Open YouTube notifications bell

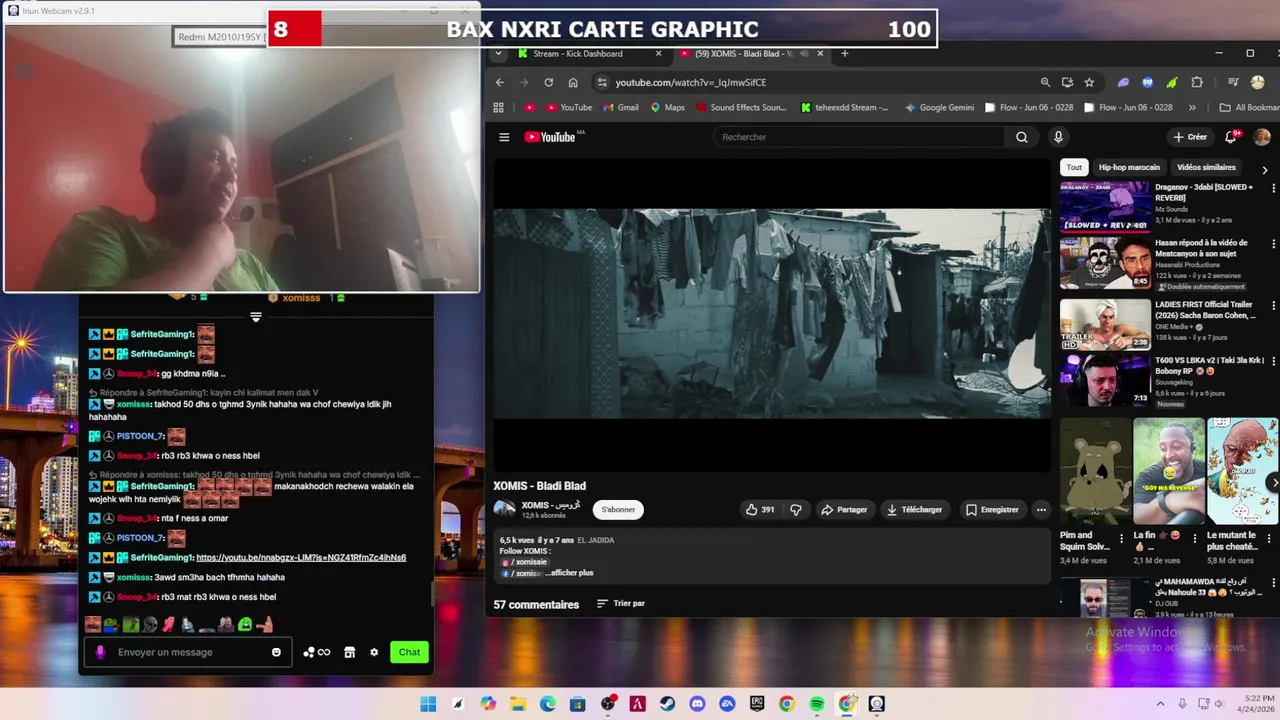click(1232, 137)
